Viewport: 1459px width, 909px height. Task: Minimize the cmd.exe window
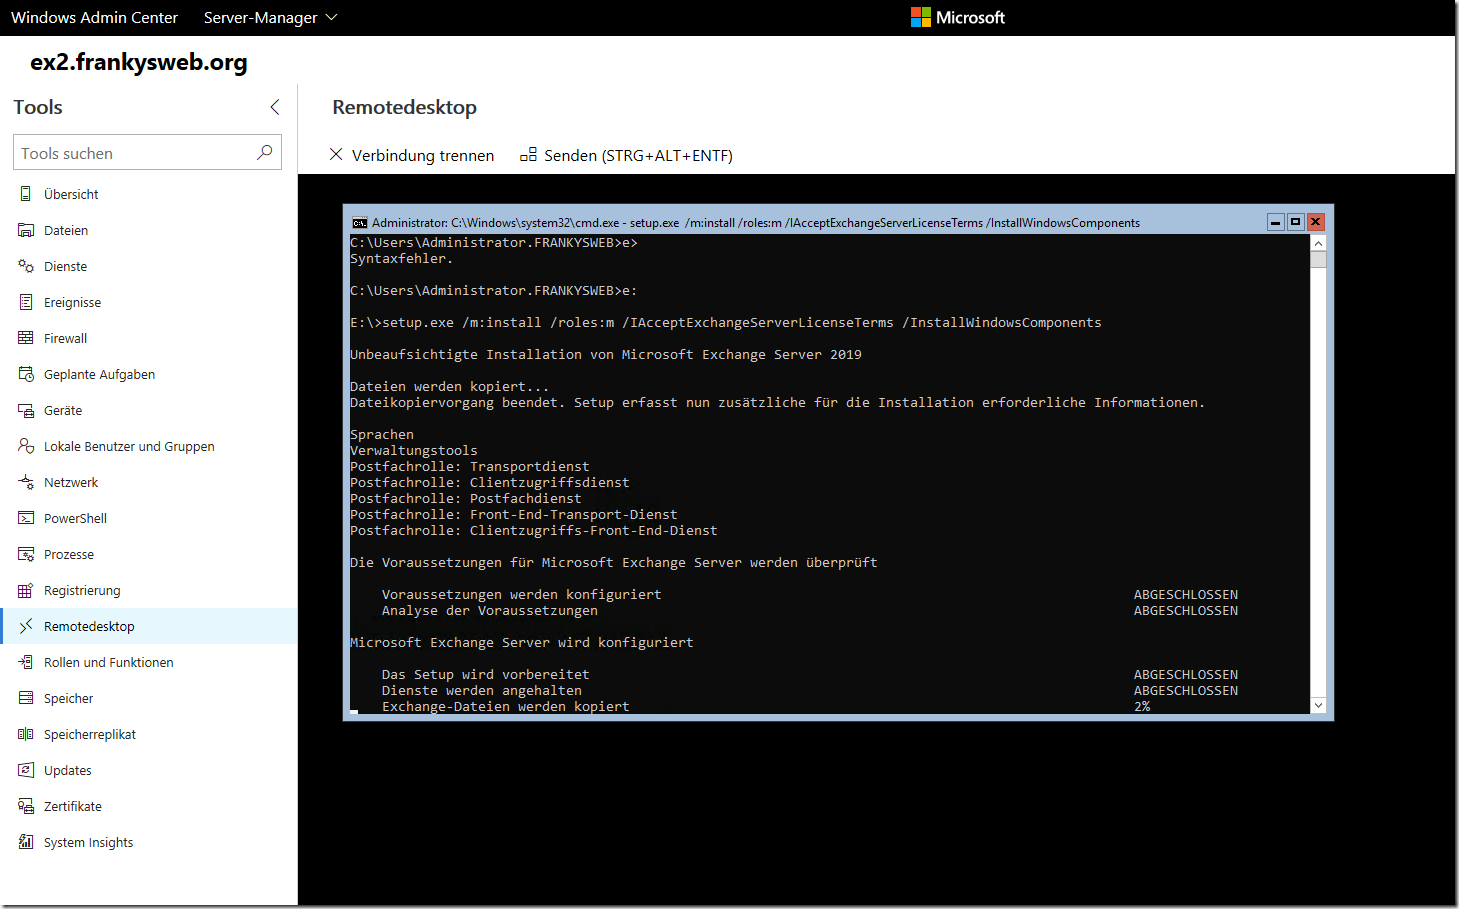(1276, 222)
